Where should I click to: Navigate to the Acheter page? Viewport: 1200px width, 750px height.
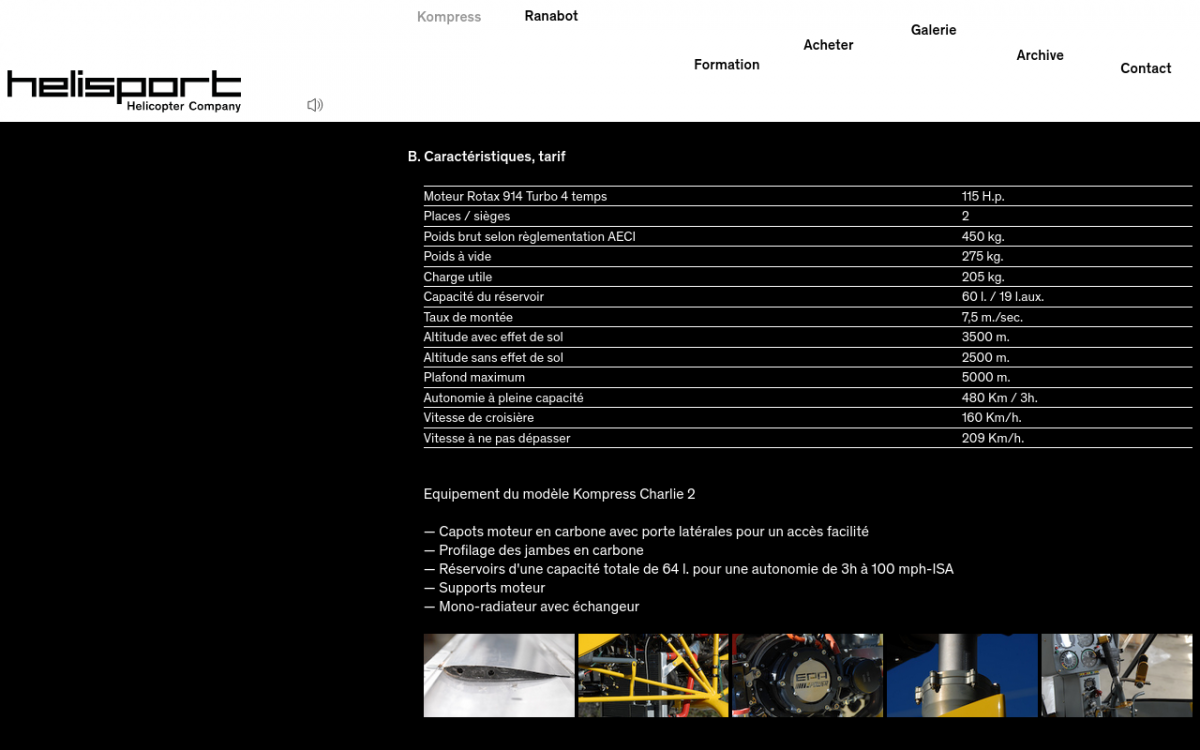pyautogui.click(x=828, y=45)
